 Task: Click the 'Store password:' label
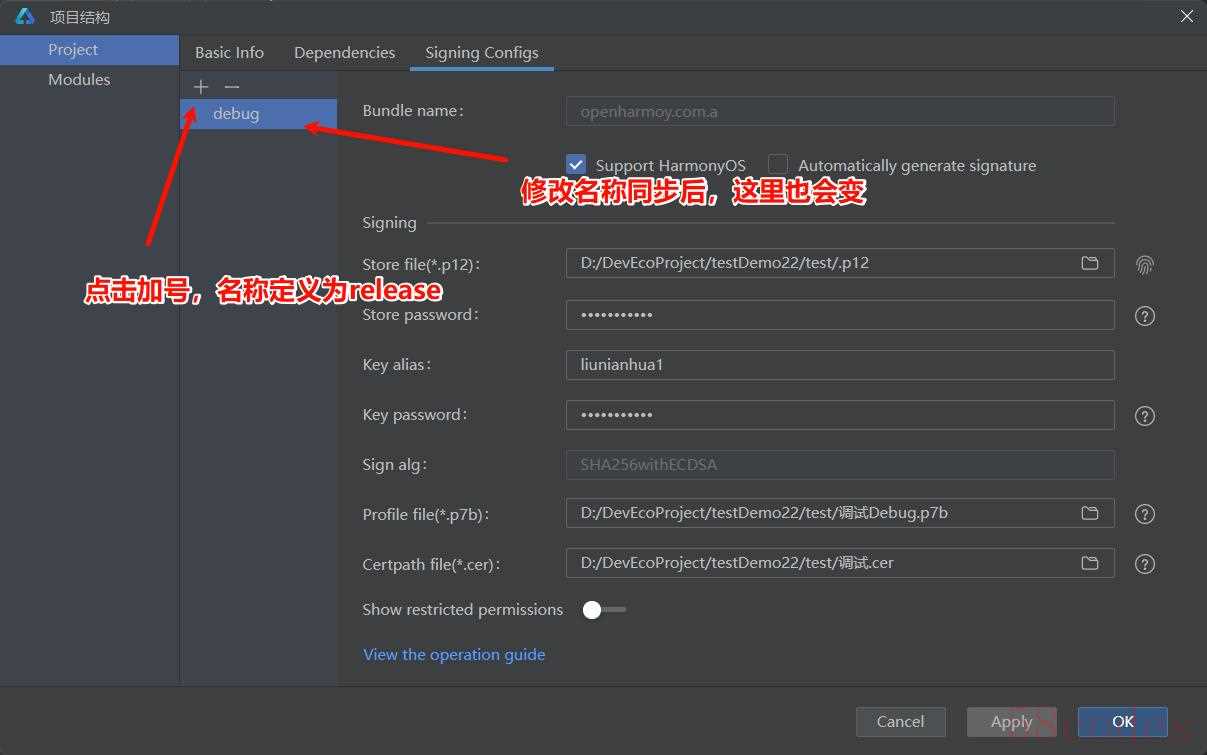(421, 315)
